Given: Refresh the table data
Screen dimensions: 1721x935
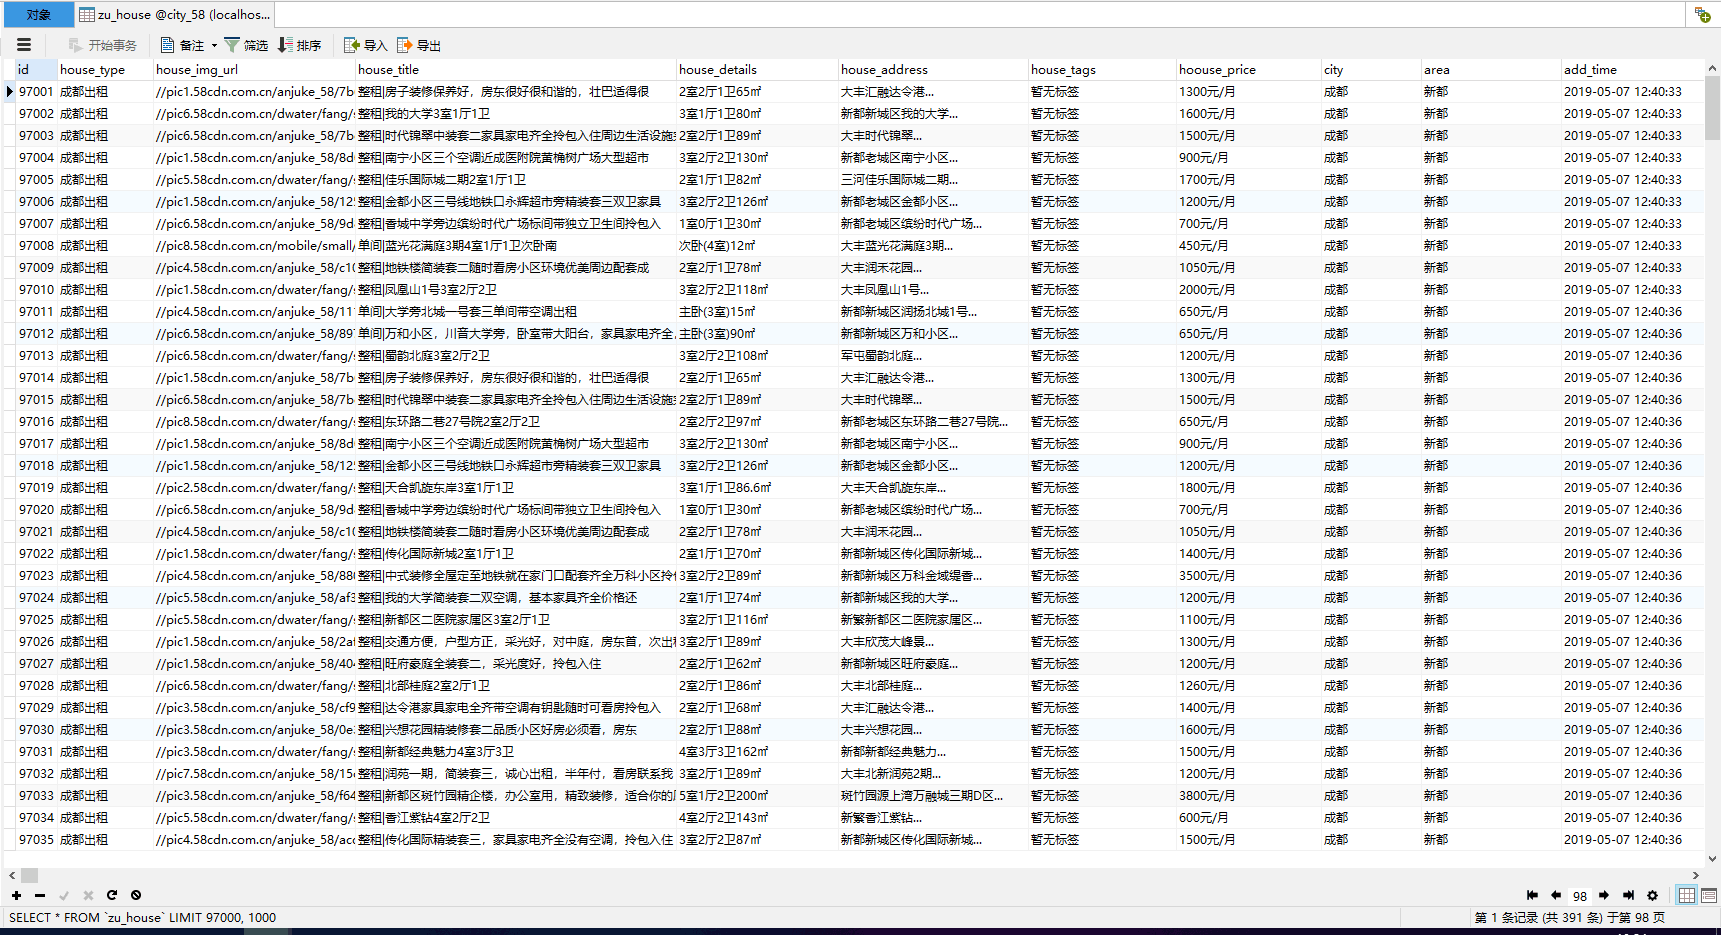Looking at the screenshot, I should tap(112, 895).
